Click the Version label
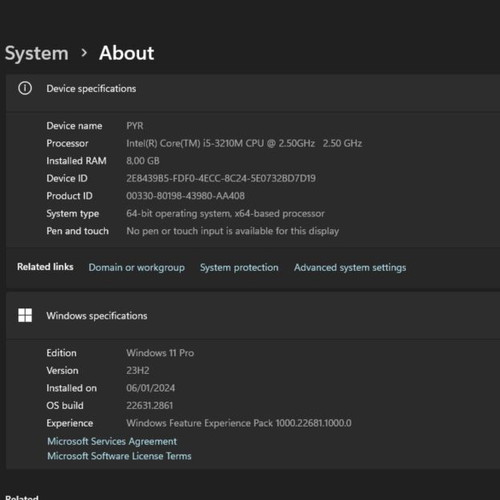Image resolution: width=500 pixels, height=500 pixels. coord(62,371)
